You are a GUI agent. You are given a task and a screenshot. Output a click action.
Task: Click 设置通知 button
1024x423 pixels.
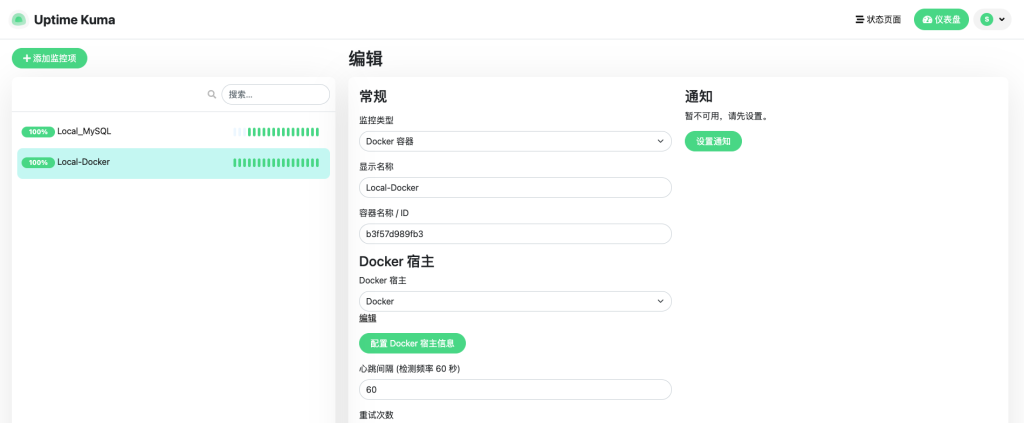tap(713, 141)
